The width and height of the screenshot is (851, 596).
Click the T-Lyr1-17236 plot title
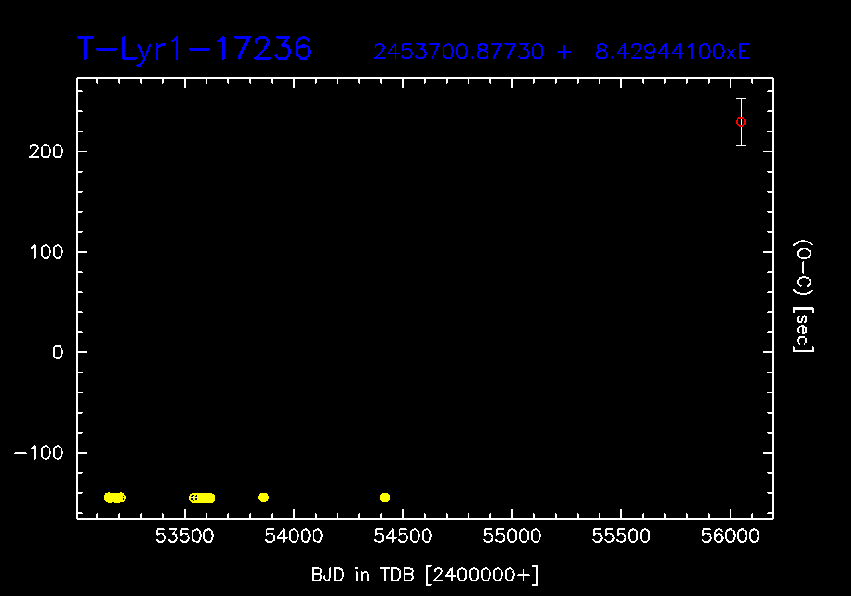195,48
